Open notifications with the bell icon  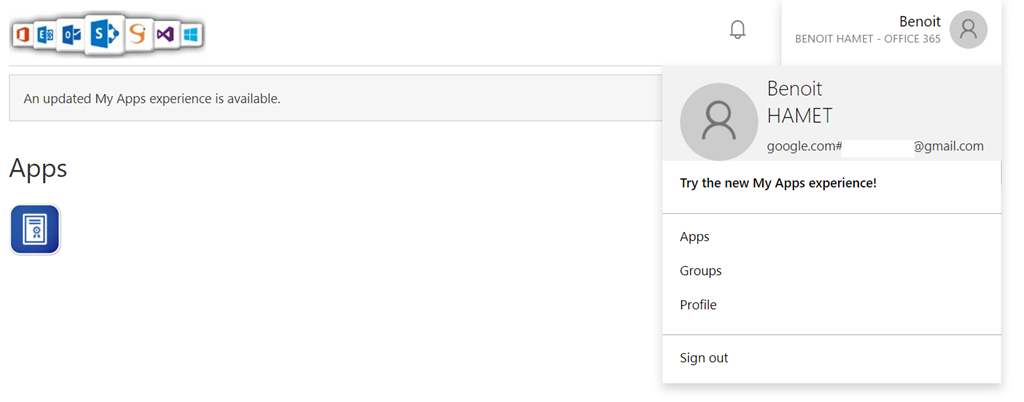tap(738, 30)
